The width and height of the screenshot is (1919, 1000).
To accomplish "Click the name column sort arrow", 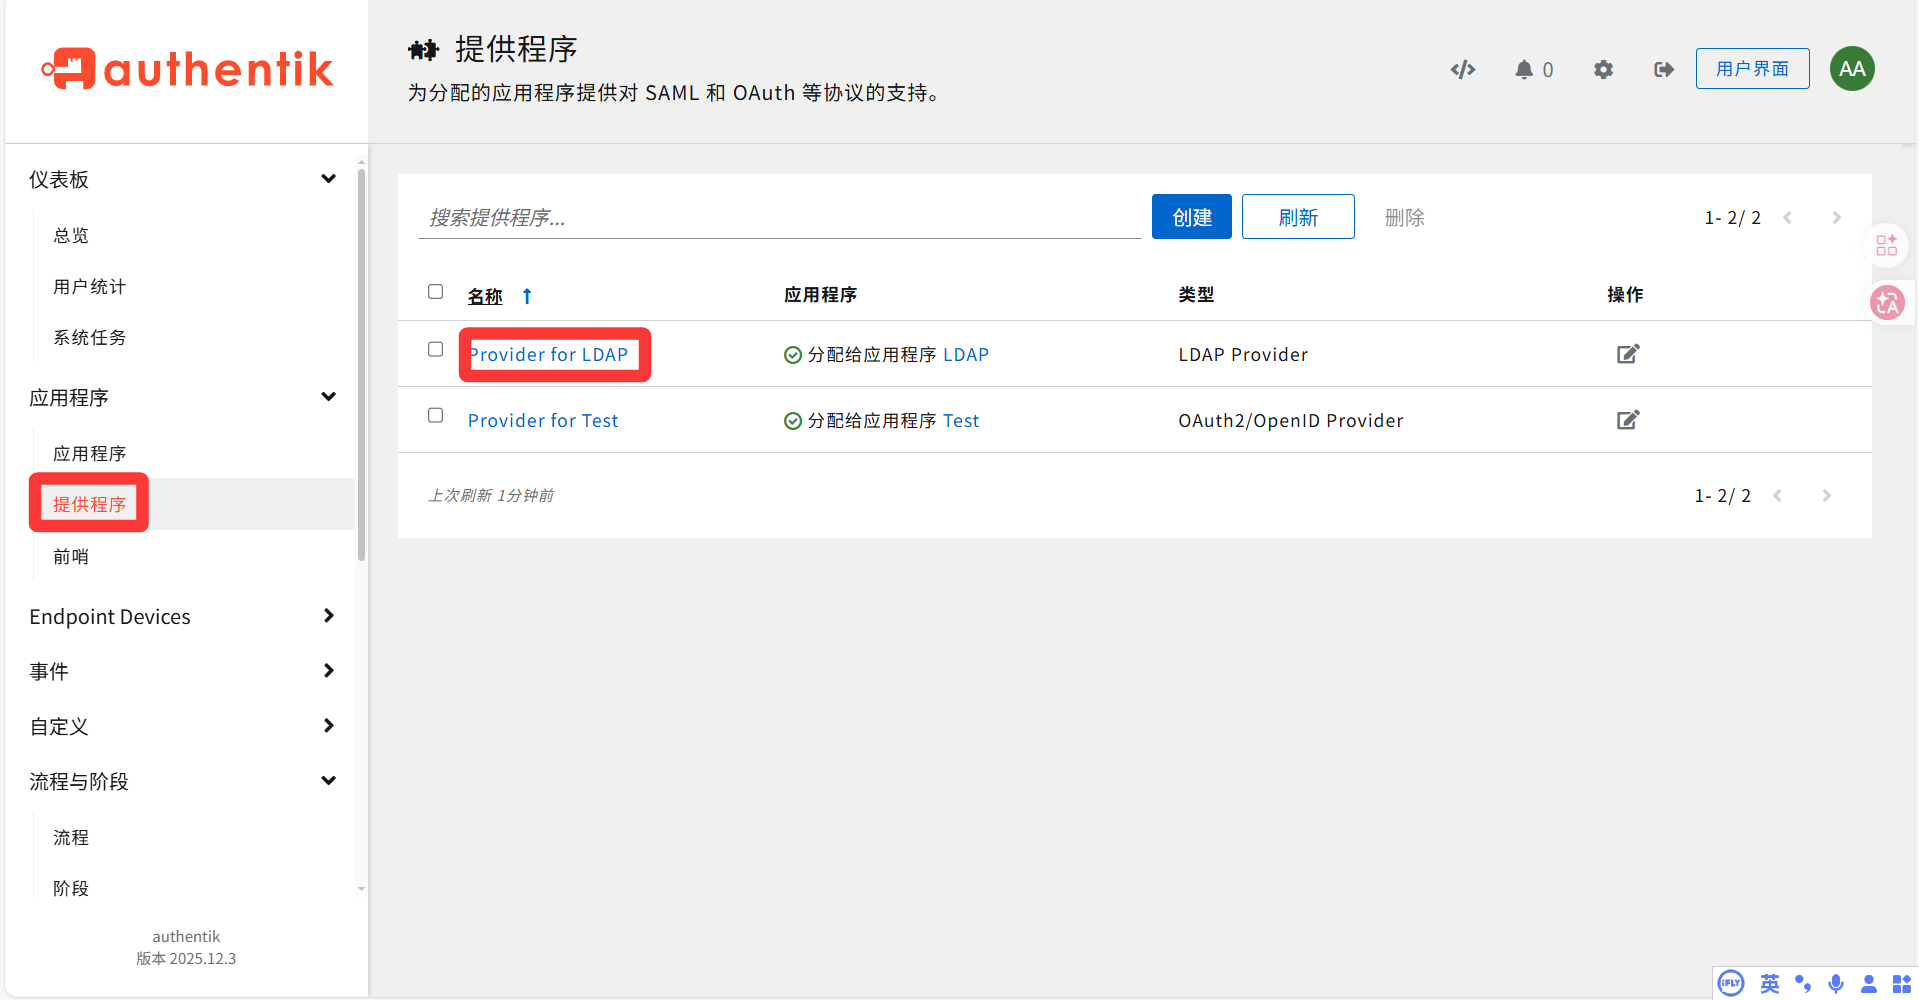I will click(527, 296).
